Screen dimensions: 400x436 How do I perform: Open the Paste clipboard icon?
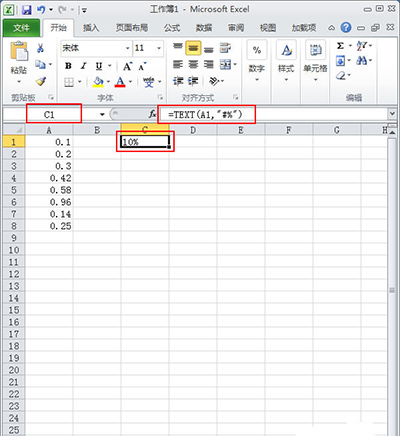tap(19, 51)
